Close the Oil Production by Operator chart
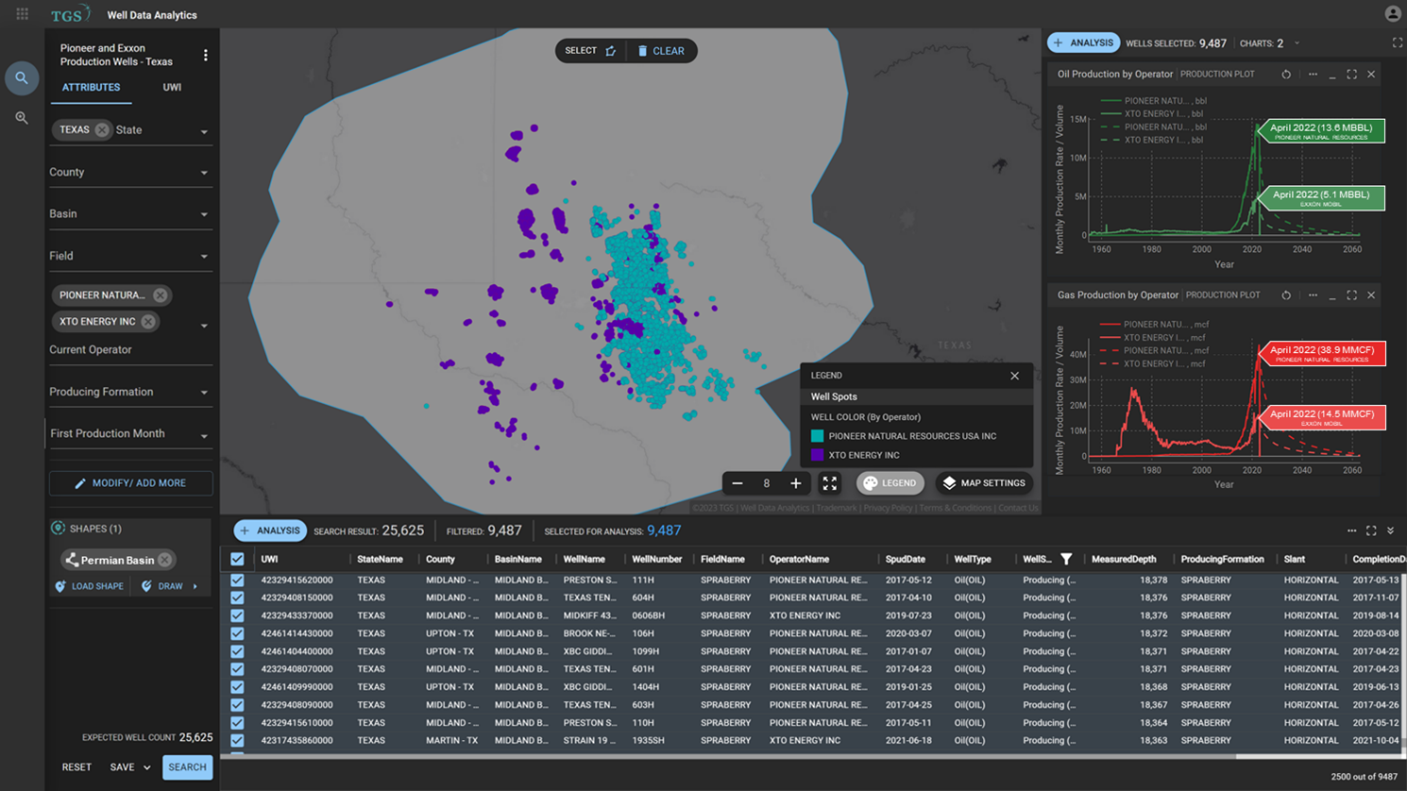 (x=1371, y=74)
